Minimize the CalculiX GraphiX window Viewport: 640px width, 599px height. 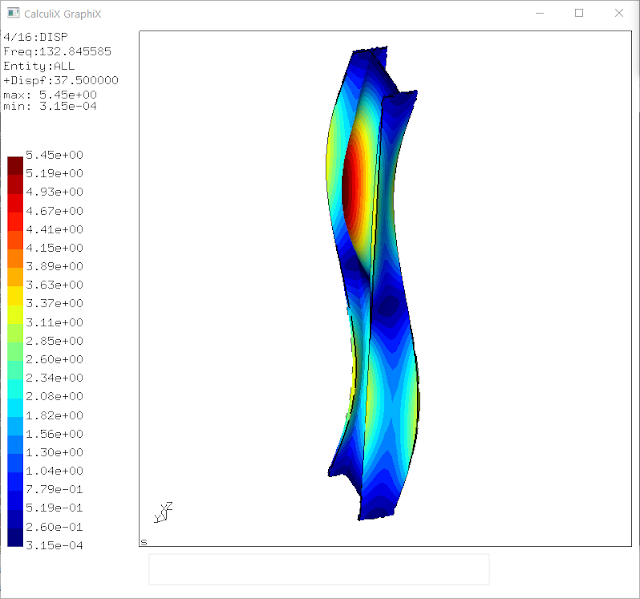(x=540, y=13)
